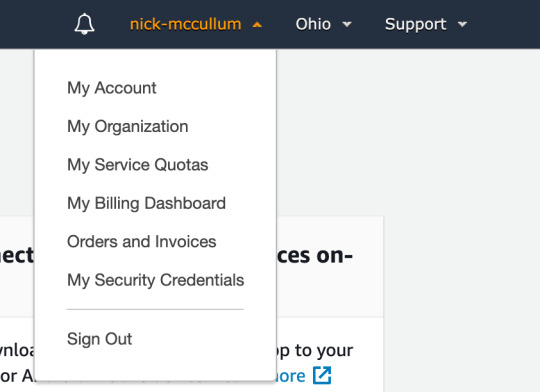Click the card heading ending 'ces on-'
540x392 pixels.
[x=315, y=256]
